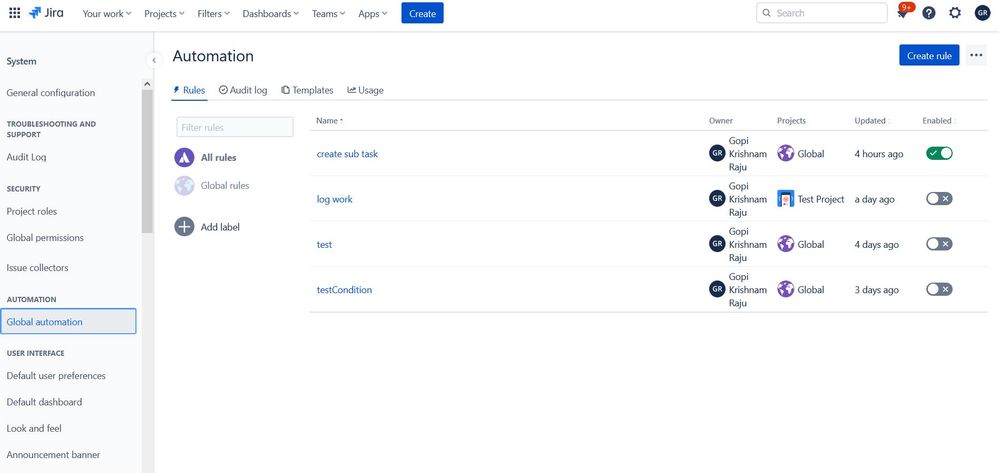The image size is (999, 473).
Task: Click the Global globe icon in test row
Action: (x=786, y=244)
